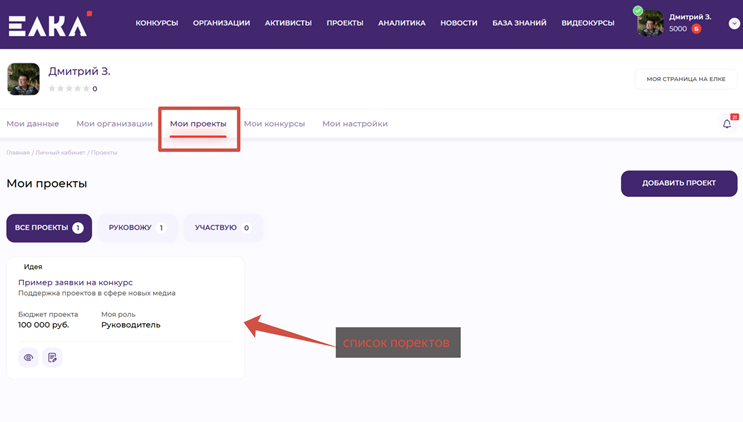Open Мои организации tab
The width and height of the screenshot is (743, 422).
[114, 124]
